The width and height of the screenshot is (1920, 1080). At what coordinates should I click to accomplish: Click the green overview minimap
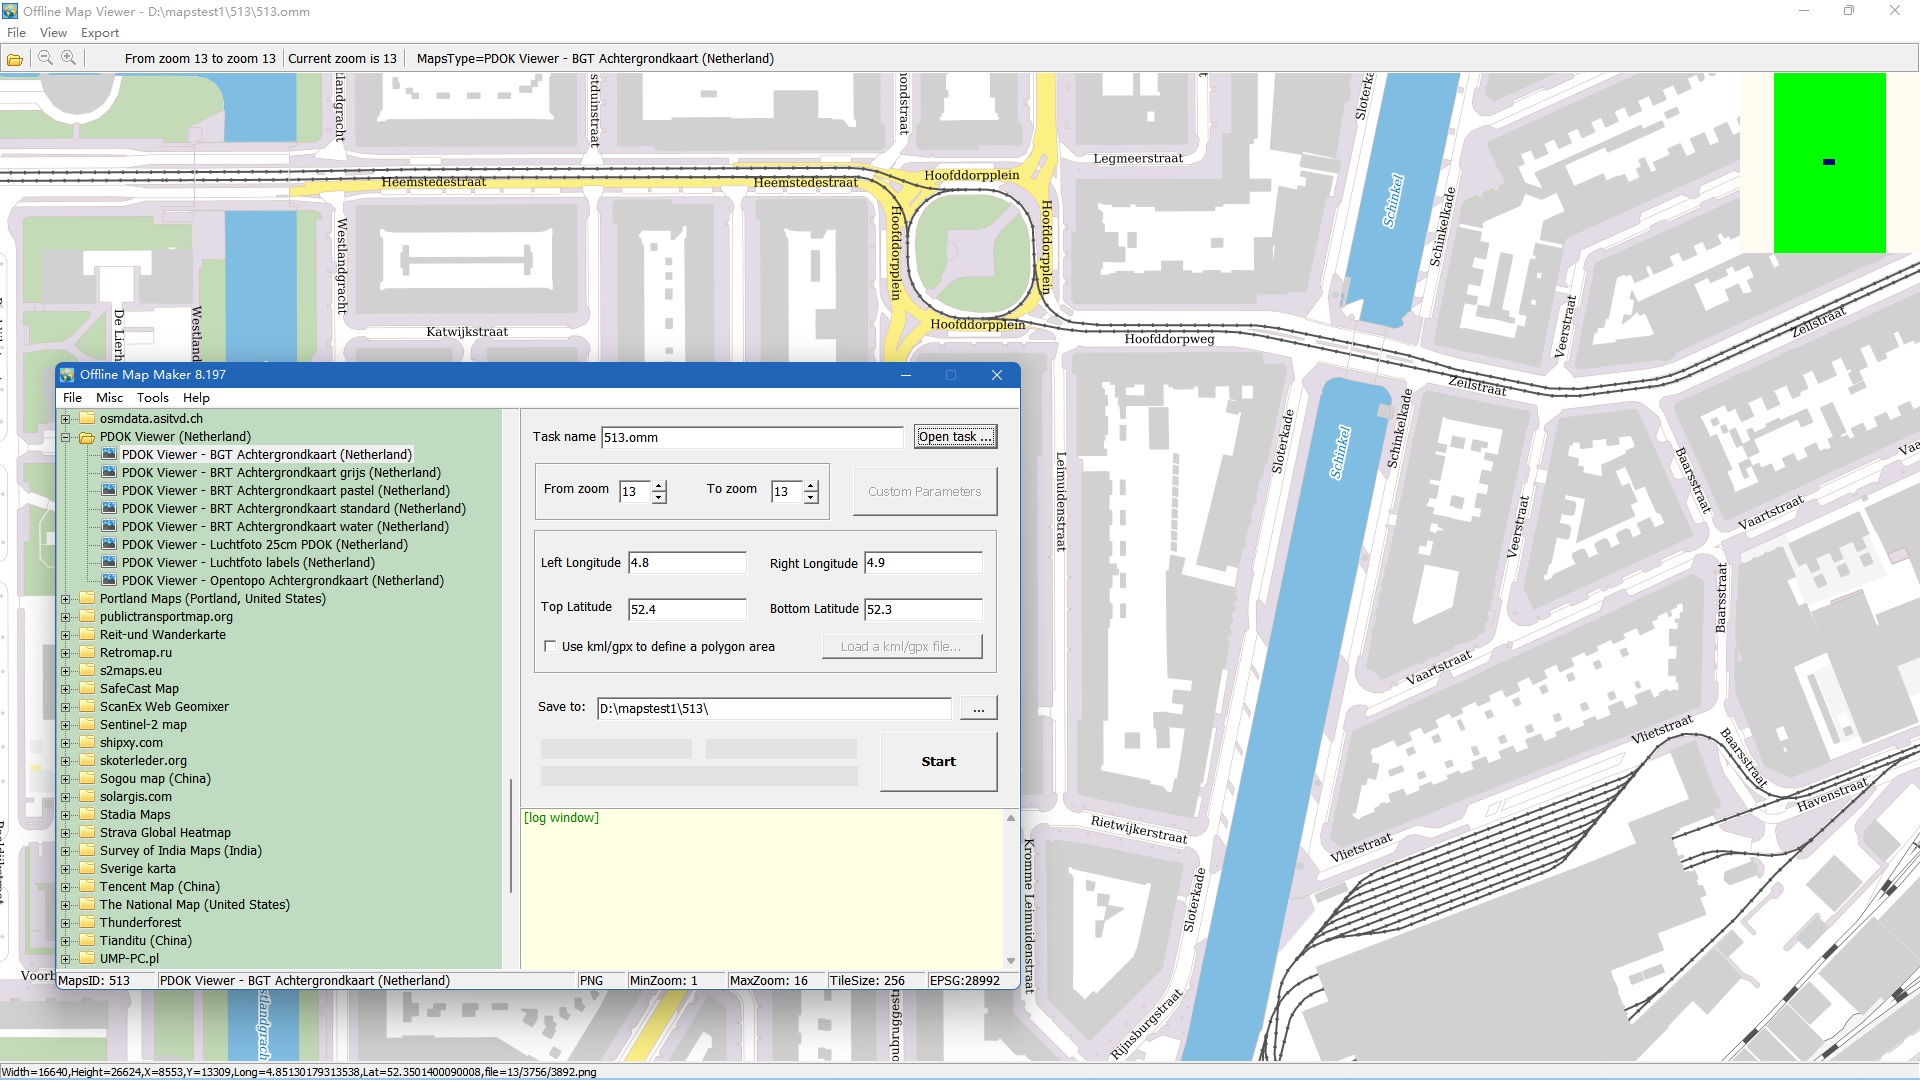pyautogui.click(x=1829, y=163)
